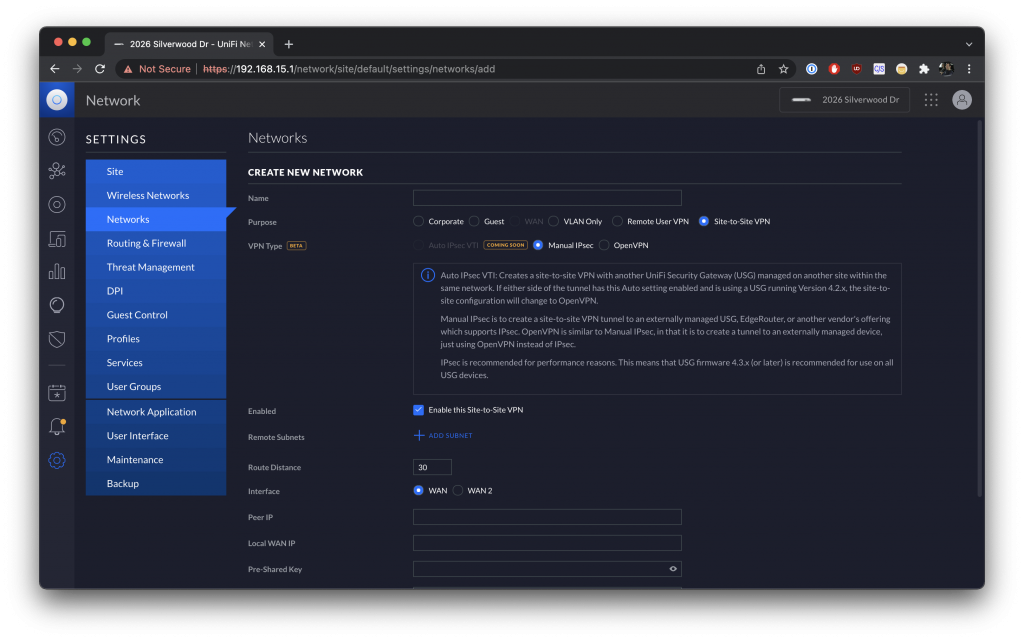Select the OpenVPN VPN type
The image size is (1024, 641).
point(604,245)
